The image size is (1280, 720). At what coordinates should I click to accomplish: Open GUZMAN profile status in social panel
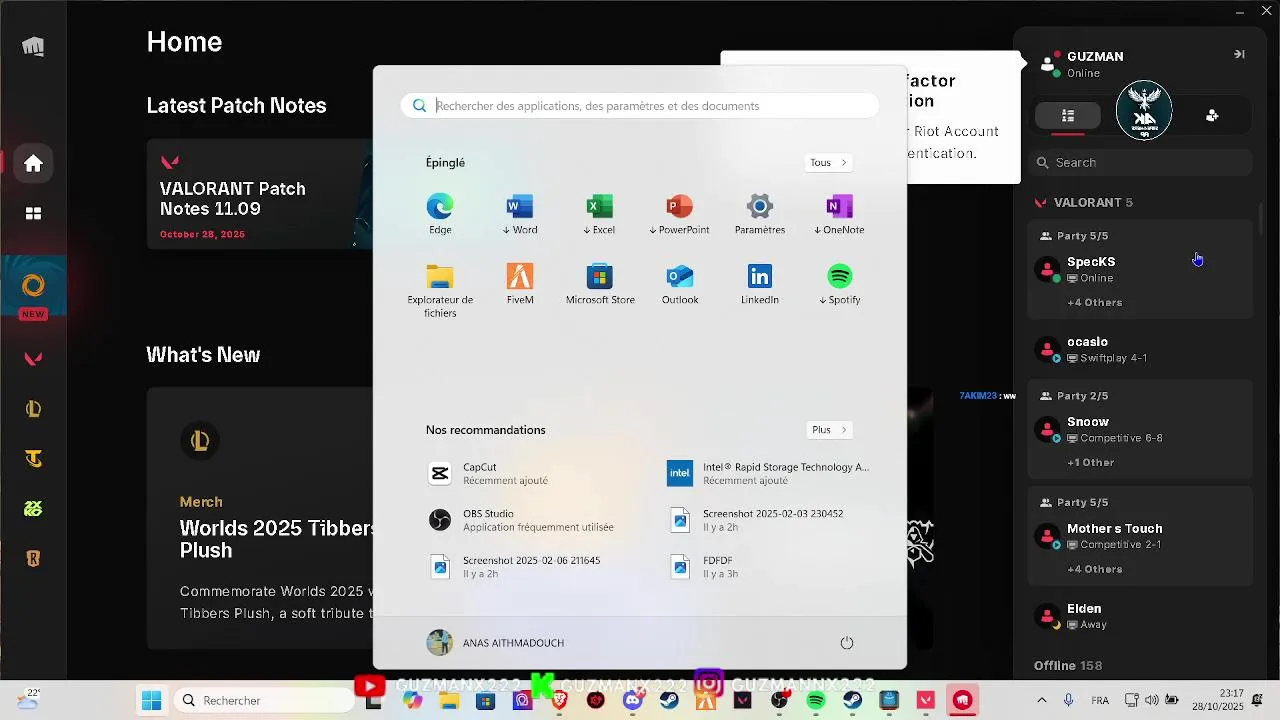pos(1082,64)
